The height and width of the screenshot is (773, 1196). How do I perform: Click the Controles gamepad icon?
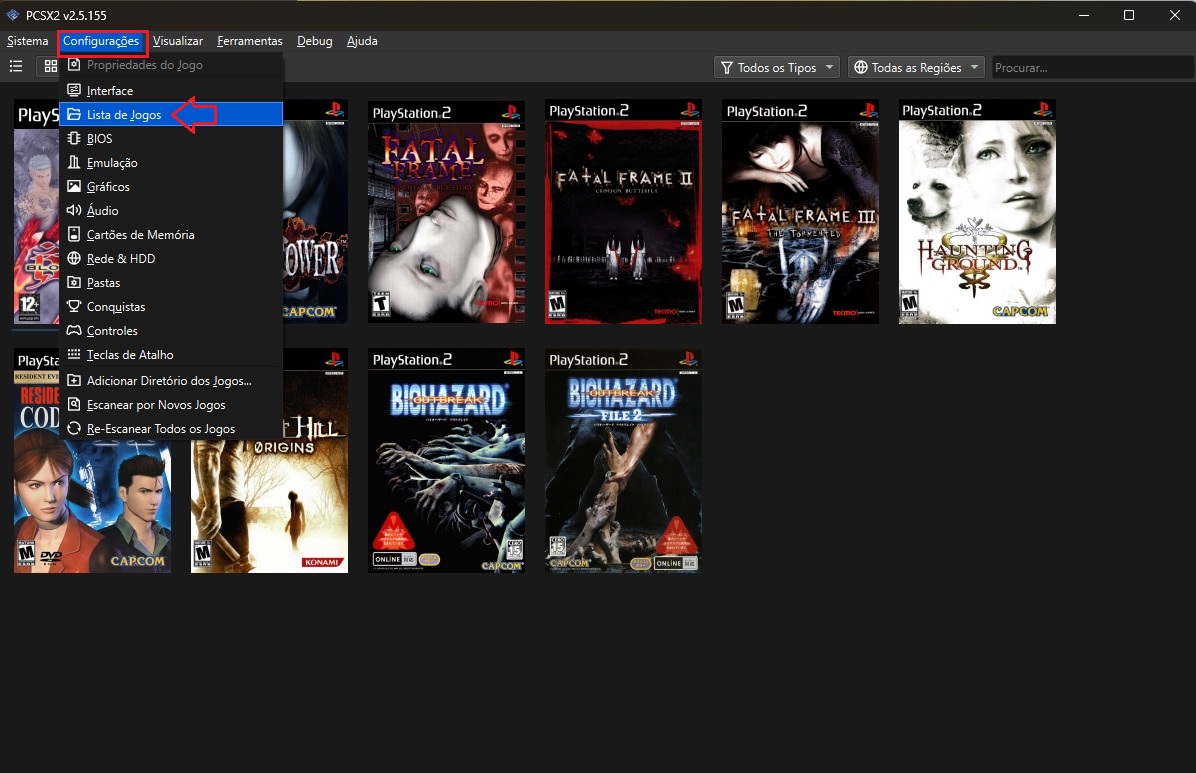coord(73,331)
